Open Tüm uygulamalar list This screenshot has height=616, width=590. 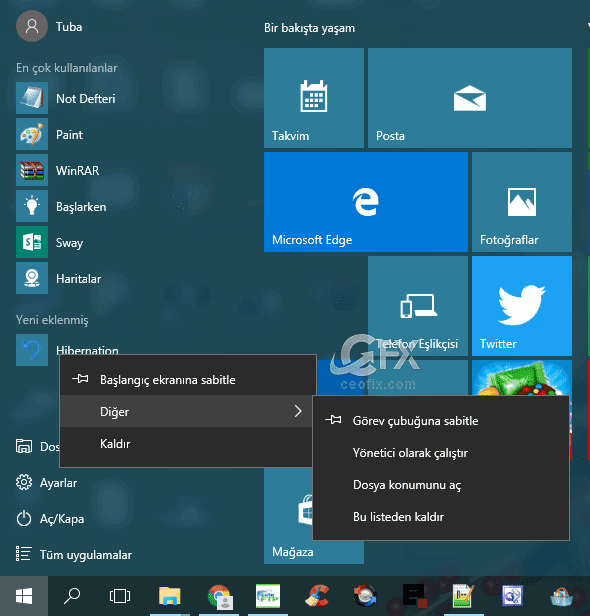(x=74, y=554)
